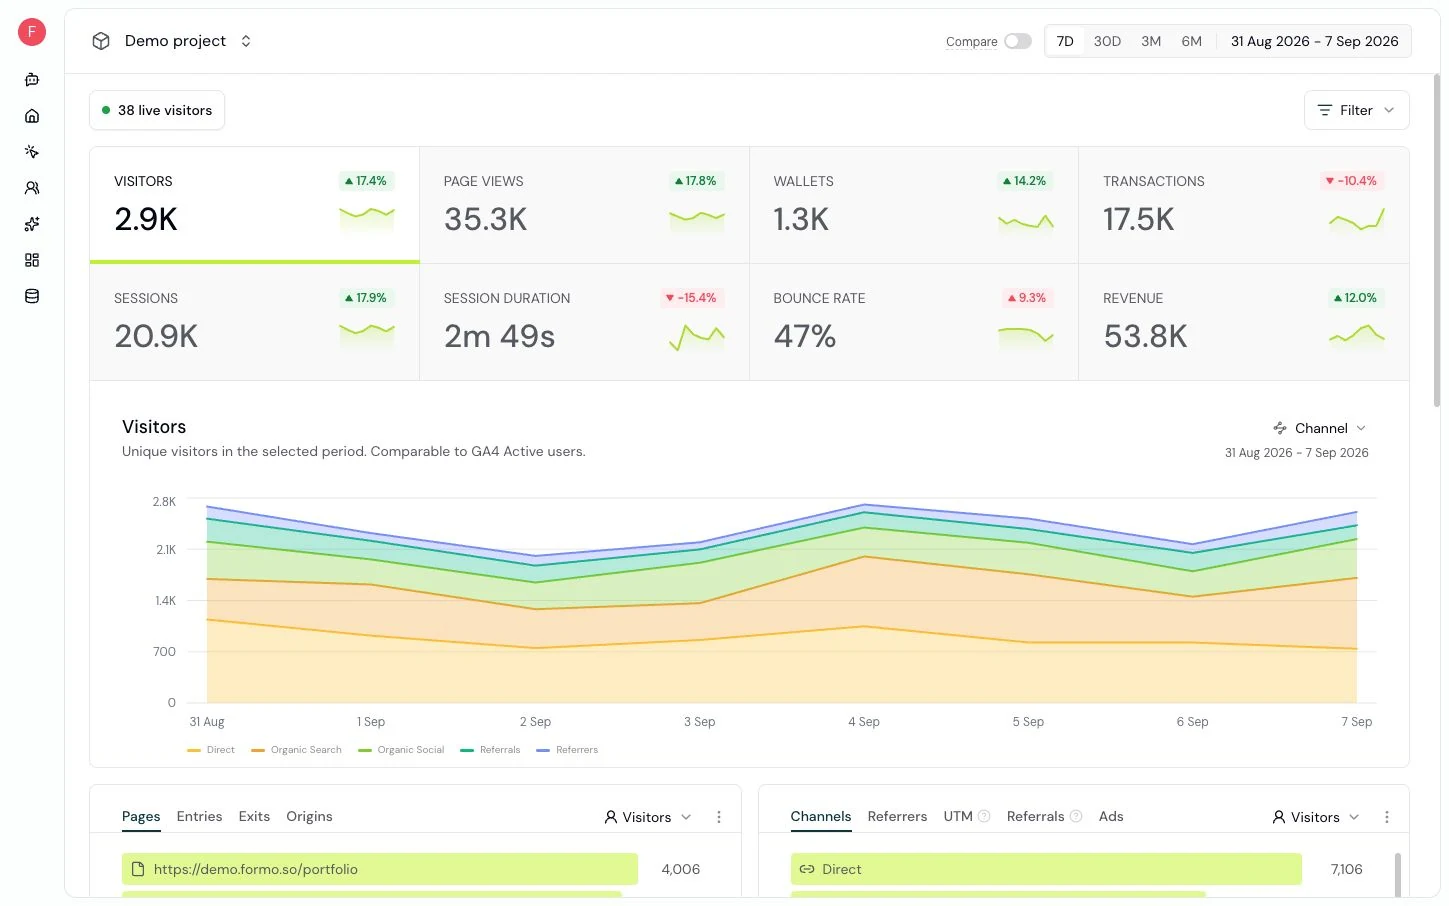Viewport: 1449px width, 906px height.
Task: Click the Revenue sparkline chart
Action: [1357, 337]
